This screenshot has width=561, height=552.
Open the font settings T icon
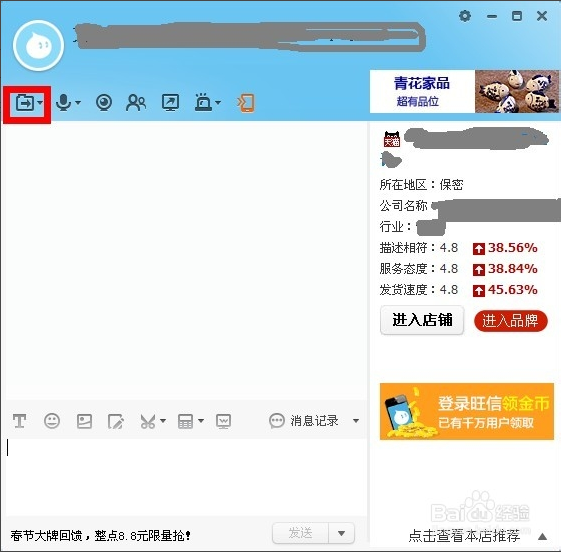pyautogui.click(x=19, y=421)
